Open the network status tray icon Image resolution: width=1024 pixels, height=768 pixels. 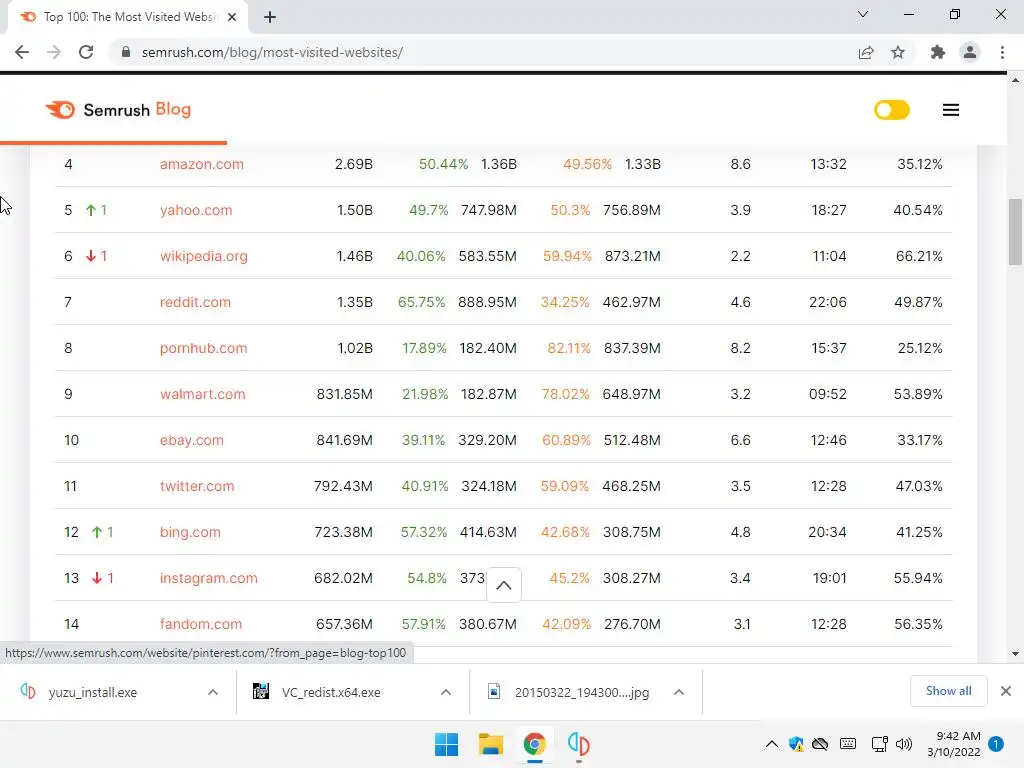(x=880, y=744)
